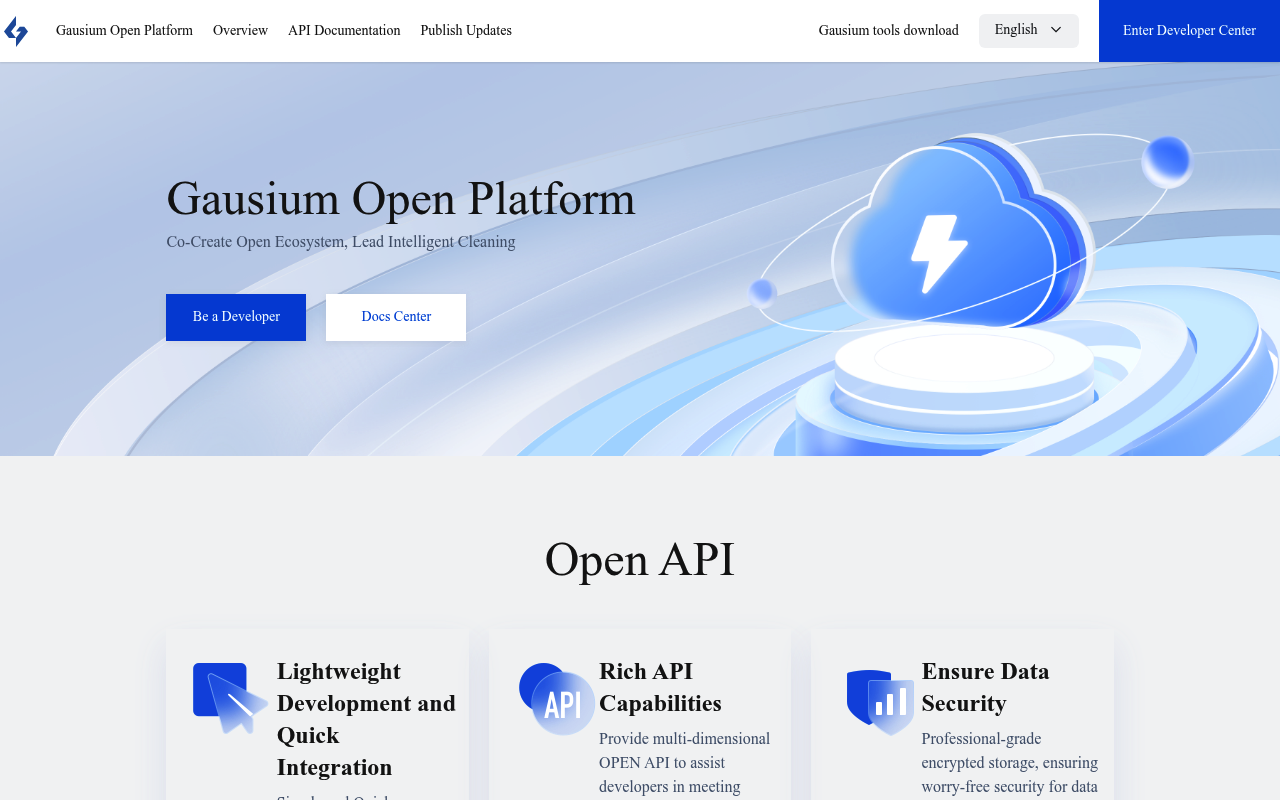Click the 'Gausium Open Platform' hero title
Image resolution: width=1280 pixels, height=800 pixels.
401,198
